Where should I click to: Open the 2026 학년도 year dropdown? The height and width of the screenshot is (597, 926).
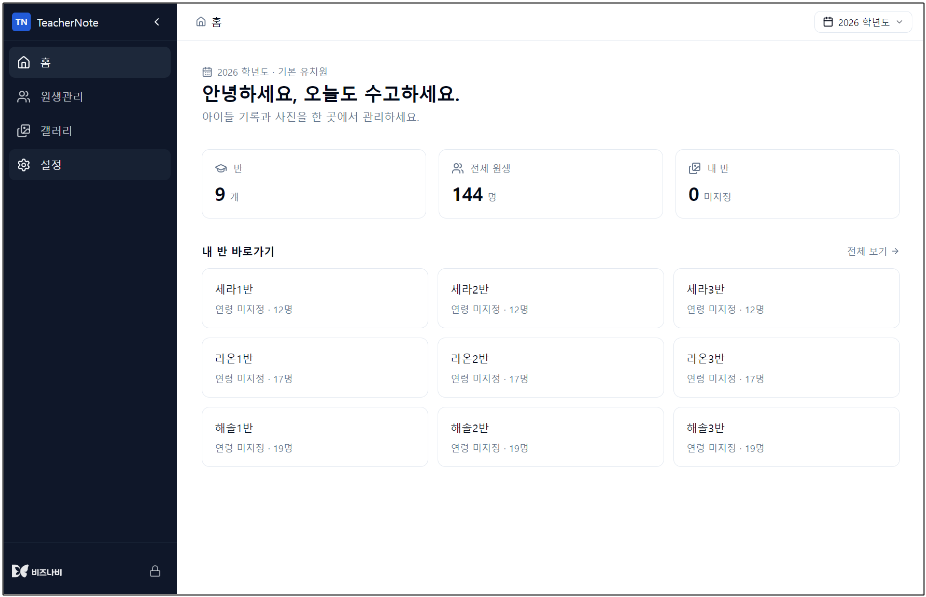click(863, 22)
